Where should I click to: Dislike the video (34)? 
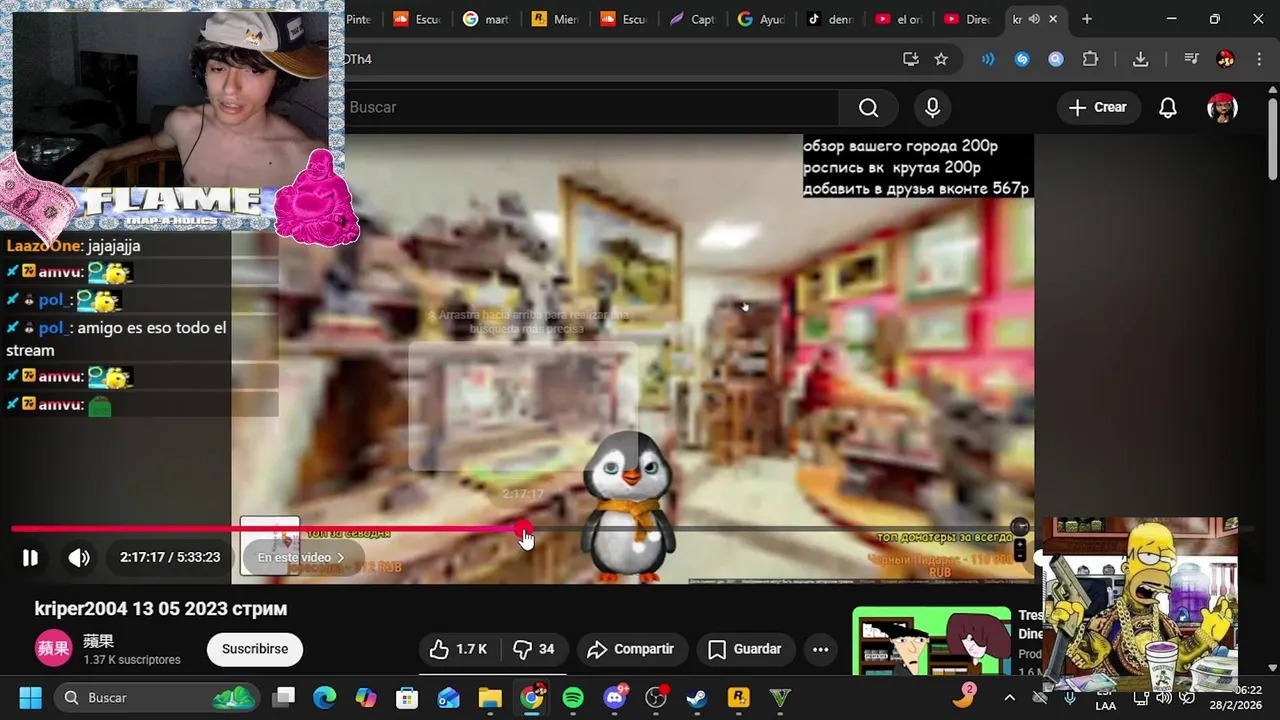click(534, 650)
